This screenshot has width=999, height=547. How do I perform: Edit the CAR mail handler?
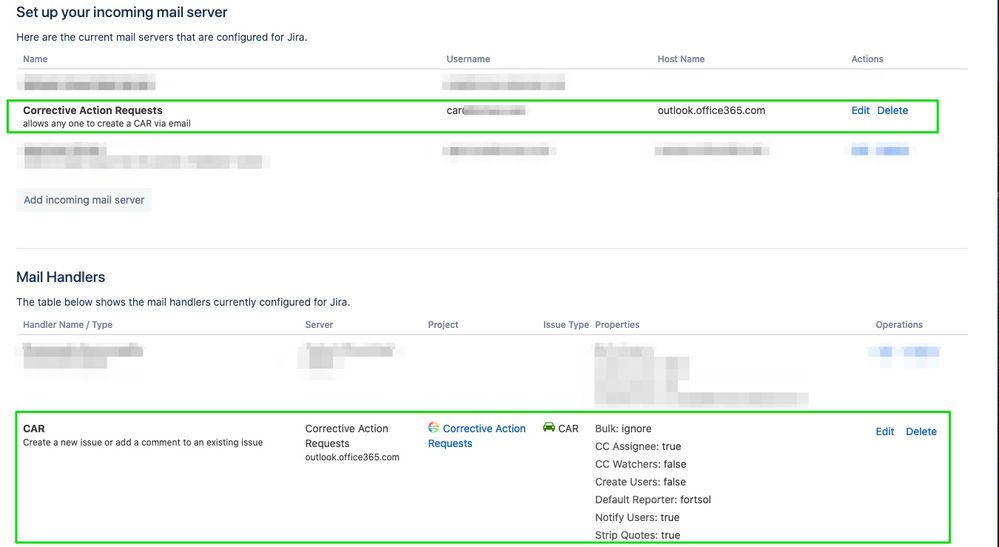coord(884,431)
